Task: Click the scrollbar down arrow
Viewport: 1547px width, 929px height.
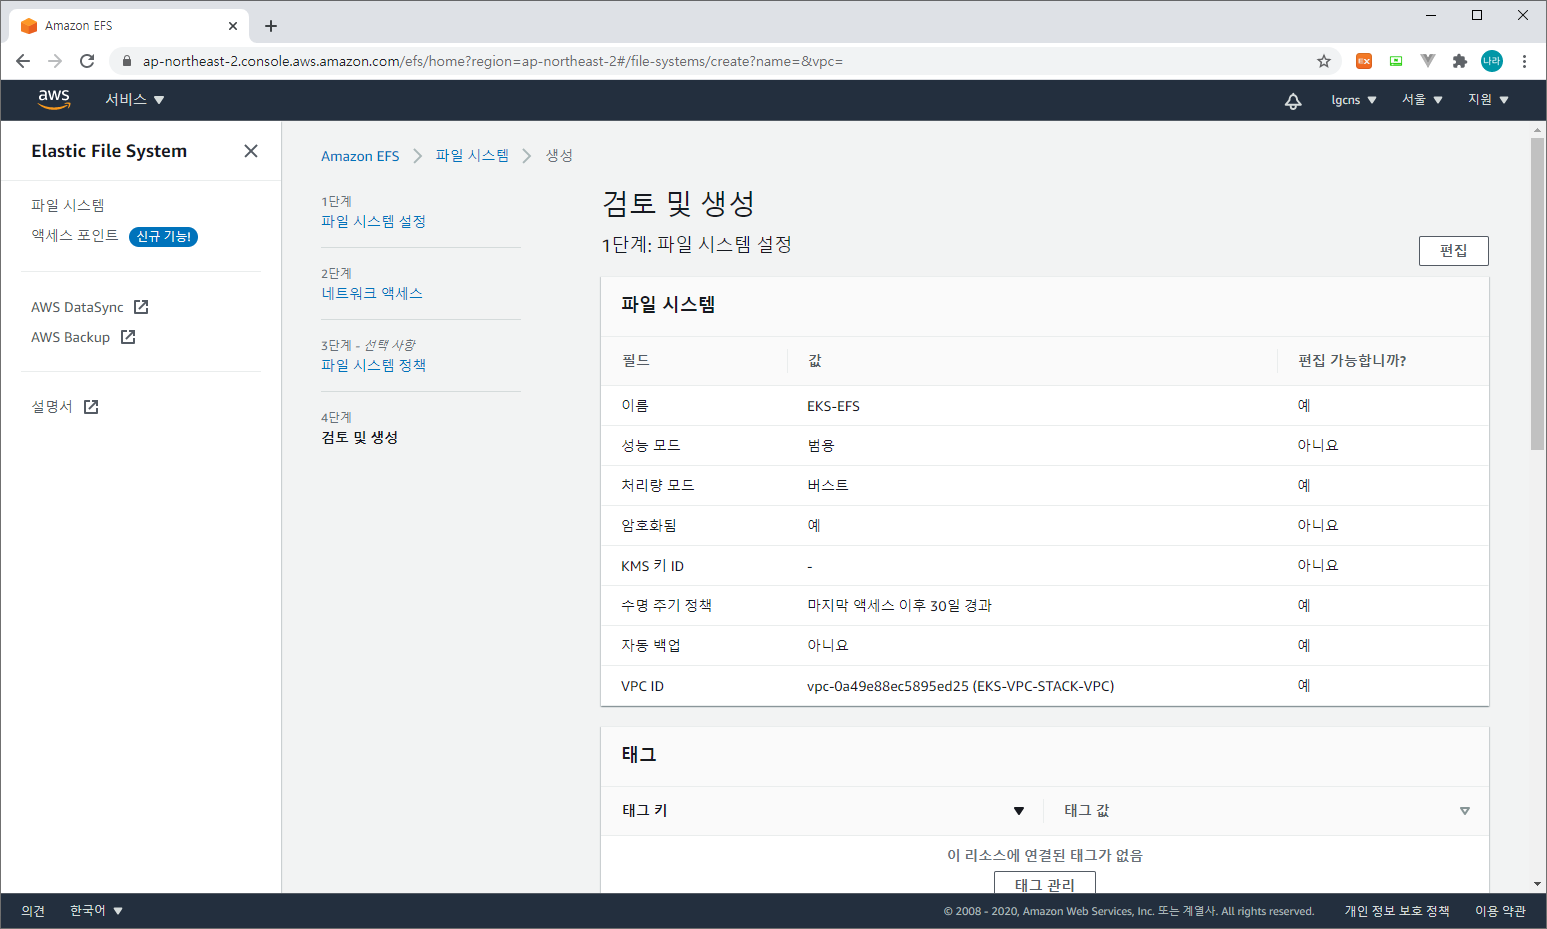Action: [1538, 884]
